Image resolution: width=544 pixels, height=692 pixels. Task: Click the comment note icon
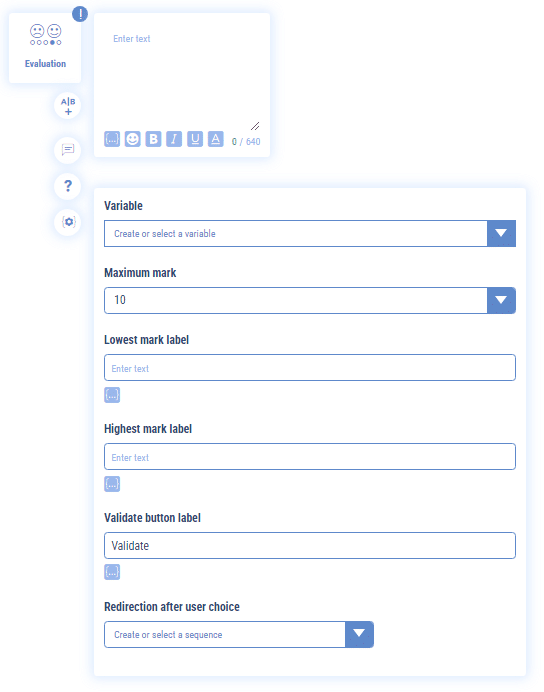tap(68, 150)
